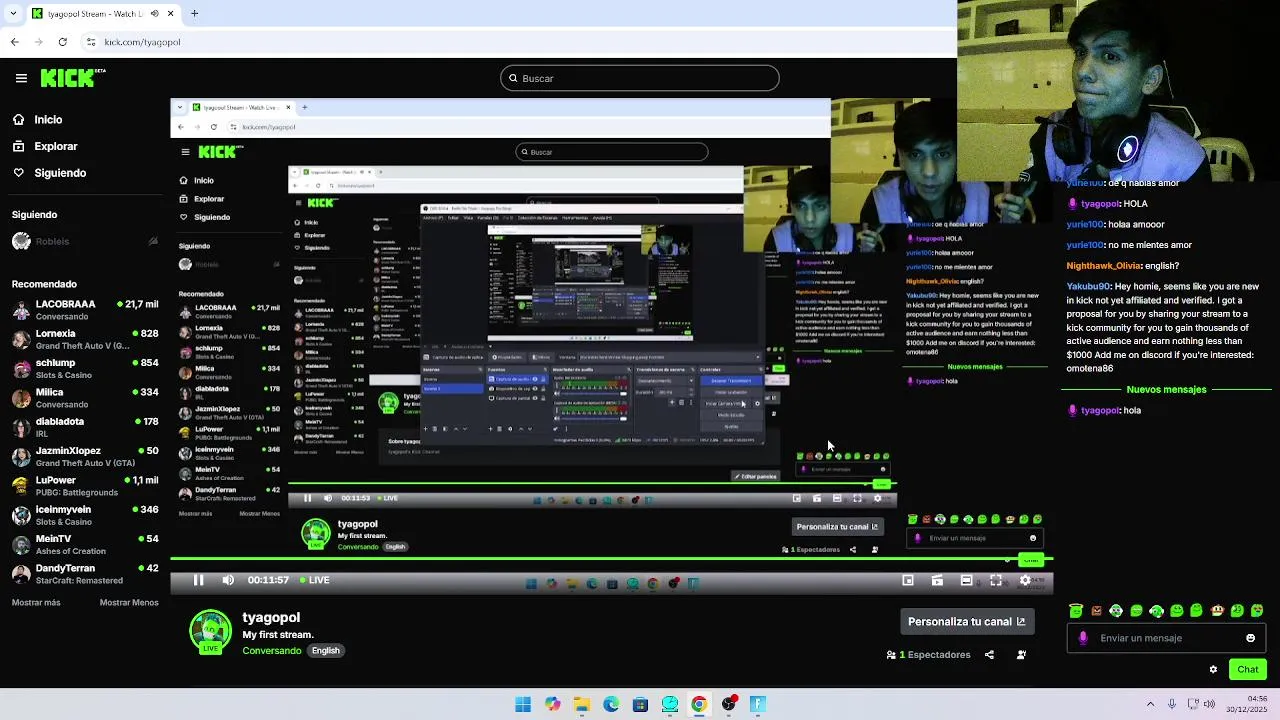The width and height of the screenshot is (1280, 720).
Task: Enter fullscreen in video player
Action: [996, 580]
